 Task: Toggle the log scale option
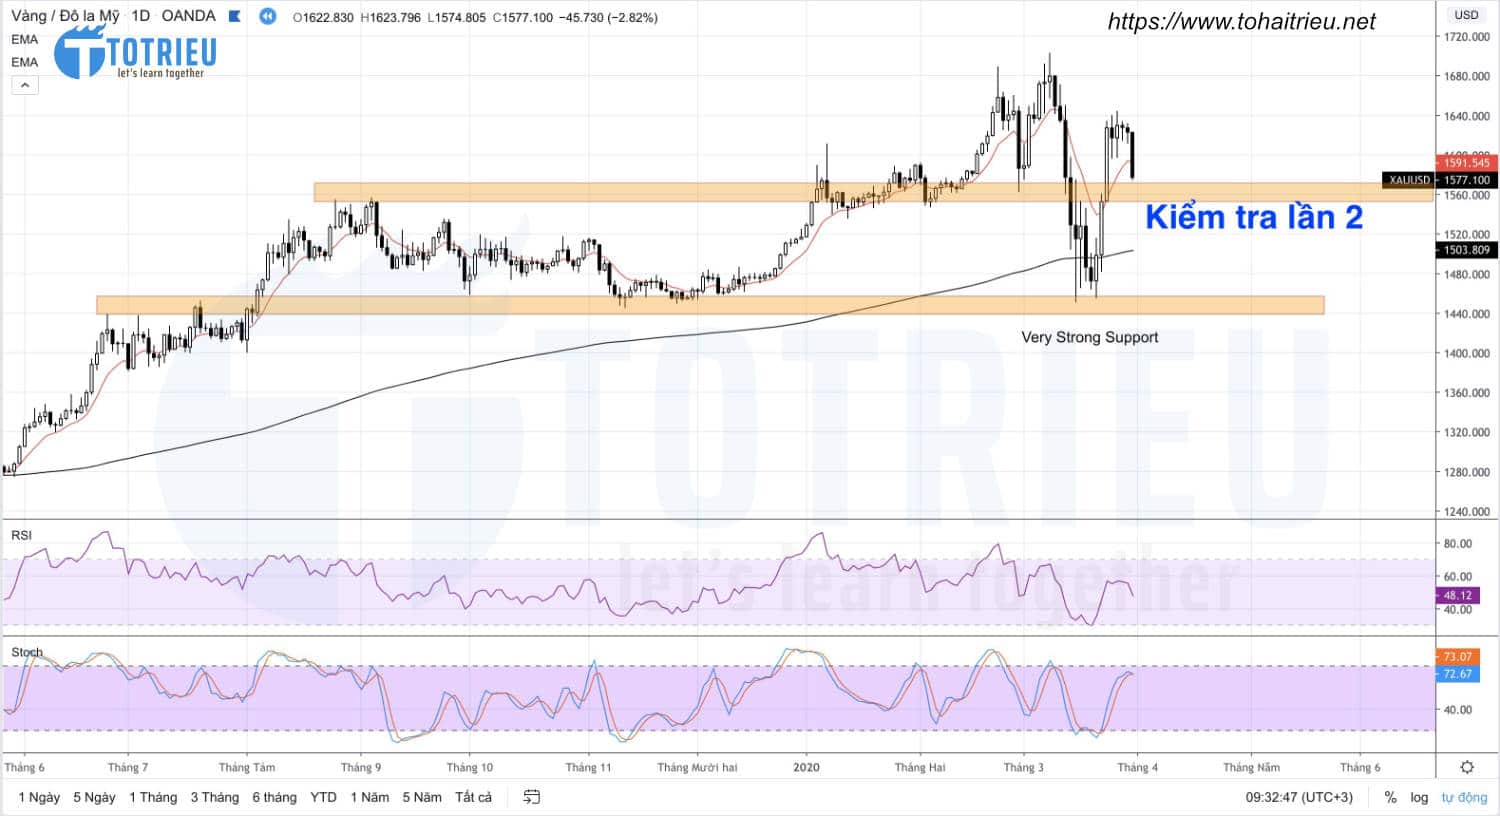pos(1419,797)
